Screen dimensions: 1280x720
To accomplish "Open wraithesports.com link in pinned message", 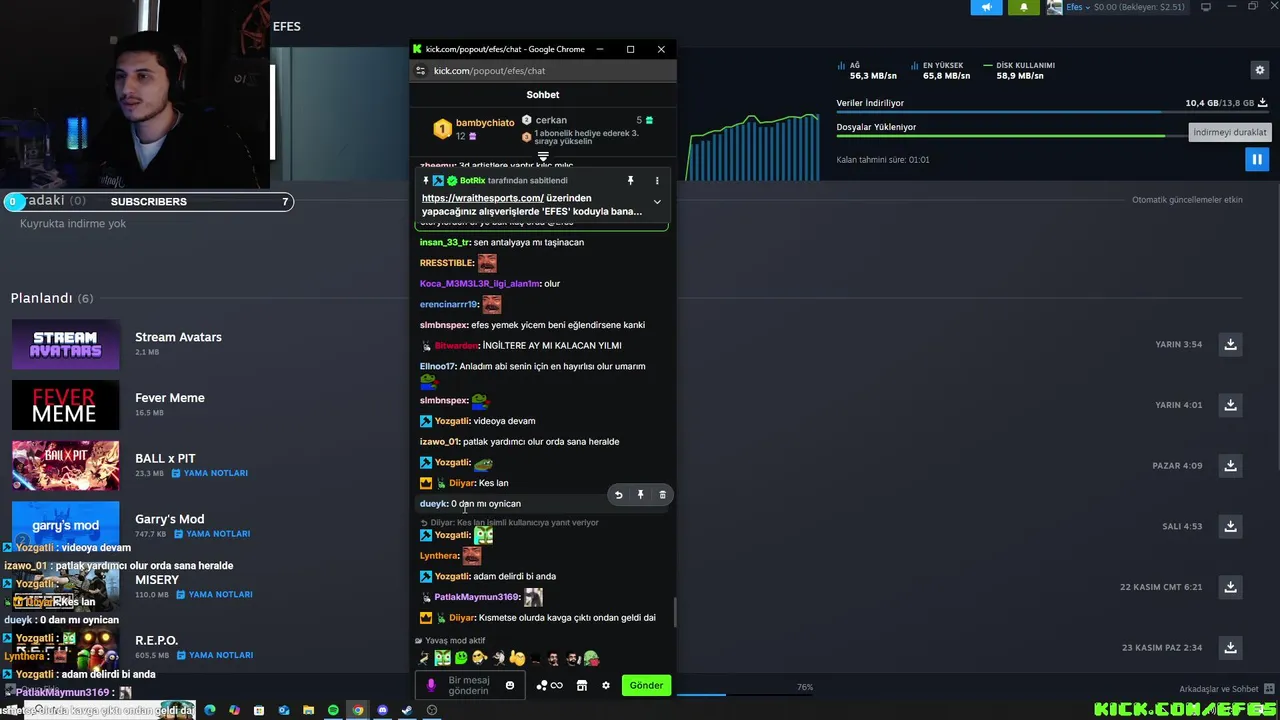I will (483, 198).
